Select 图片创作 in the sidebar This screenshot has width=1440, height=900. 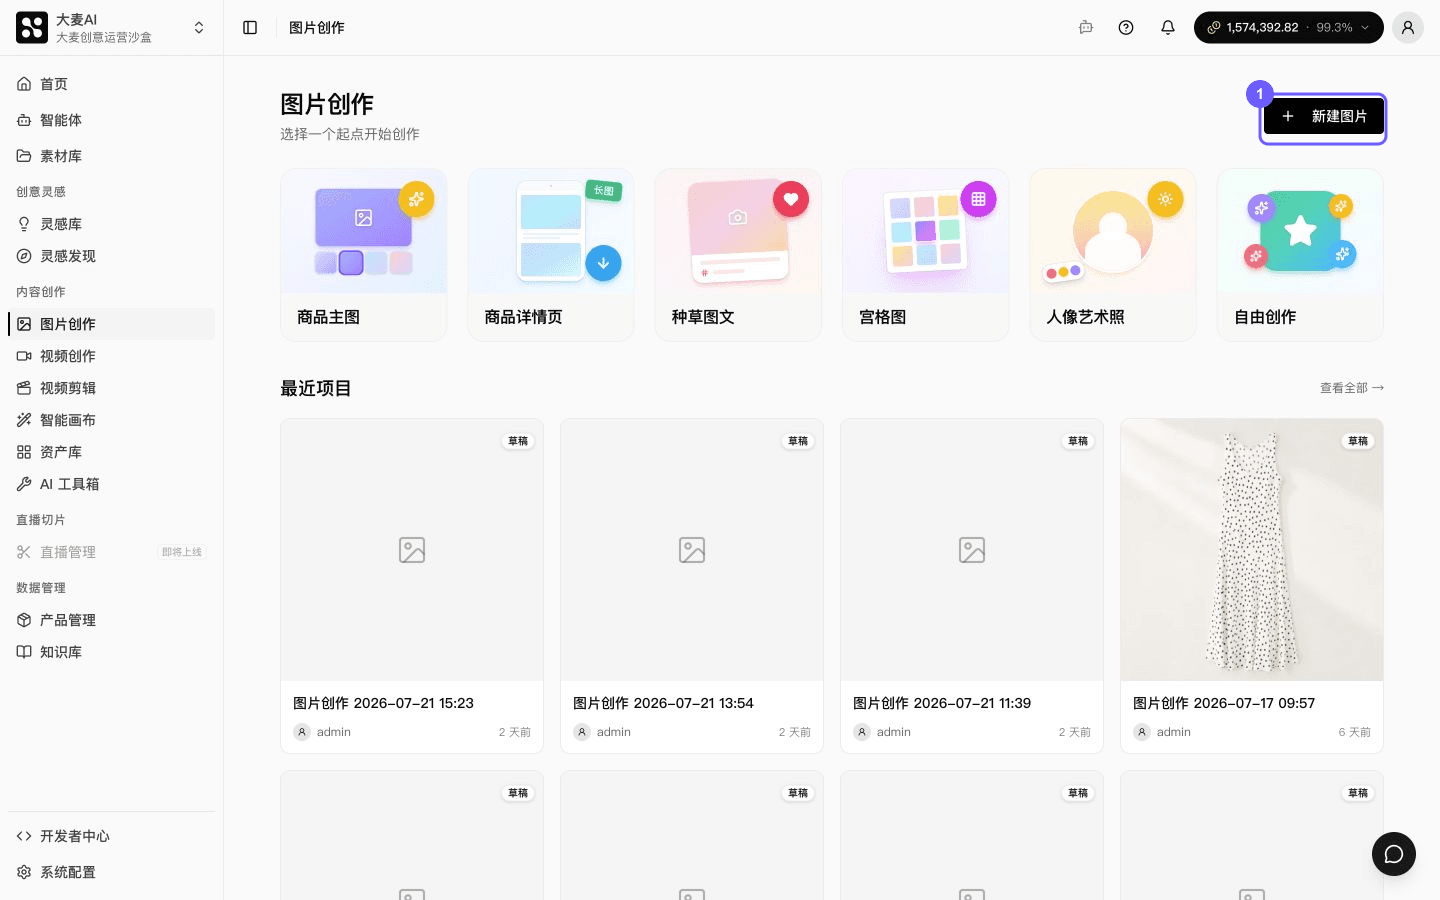coord(111,324)
